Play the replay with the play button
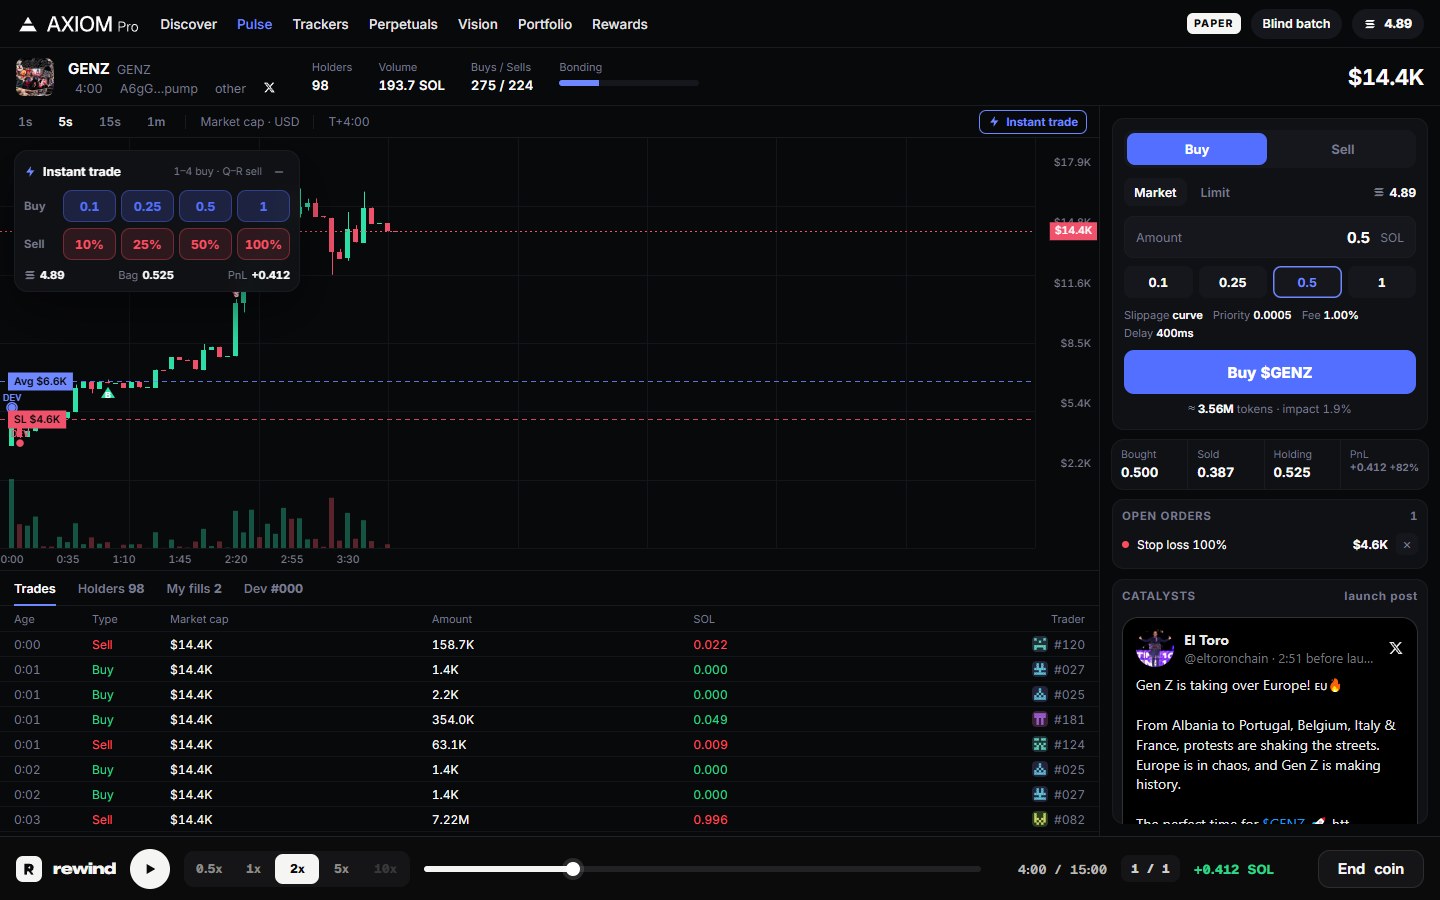 [150, 869]
